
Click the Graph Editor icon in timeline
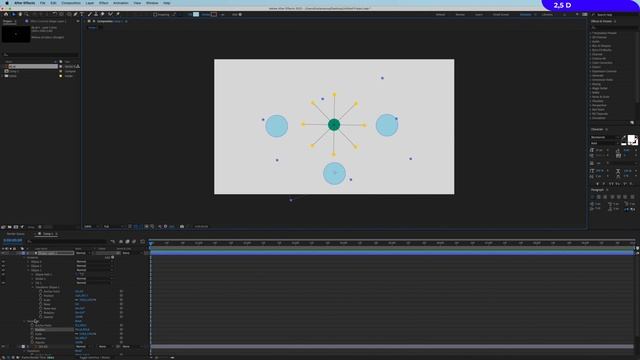click(x=142, y=241)
